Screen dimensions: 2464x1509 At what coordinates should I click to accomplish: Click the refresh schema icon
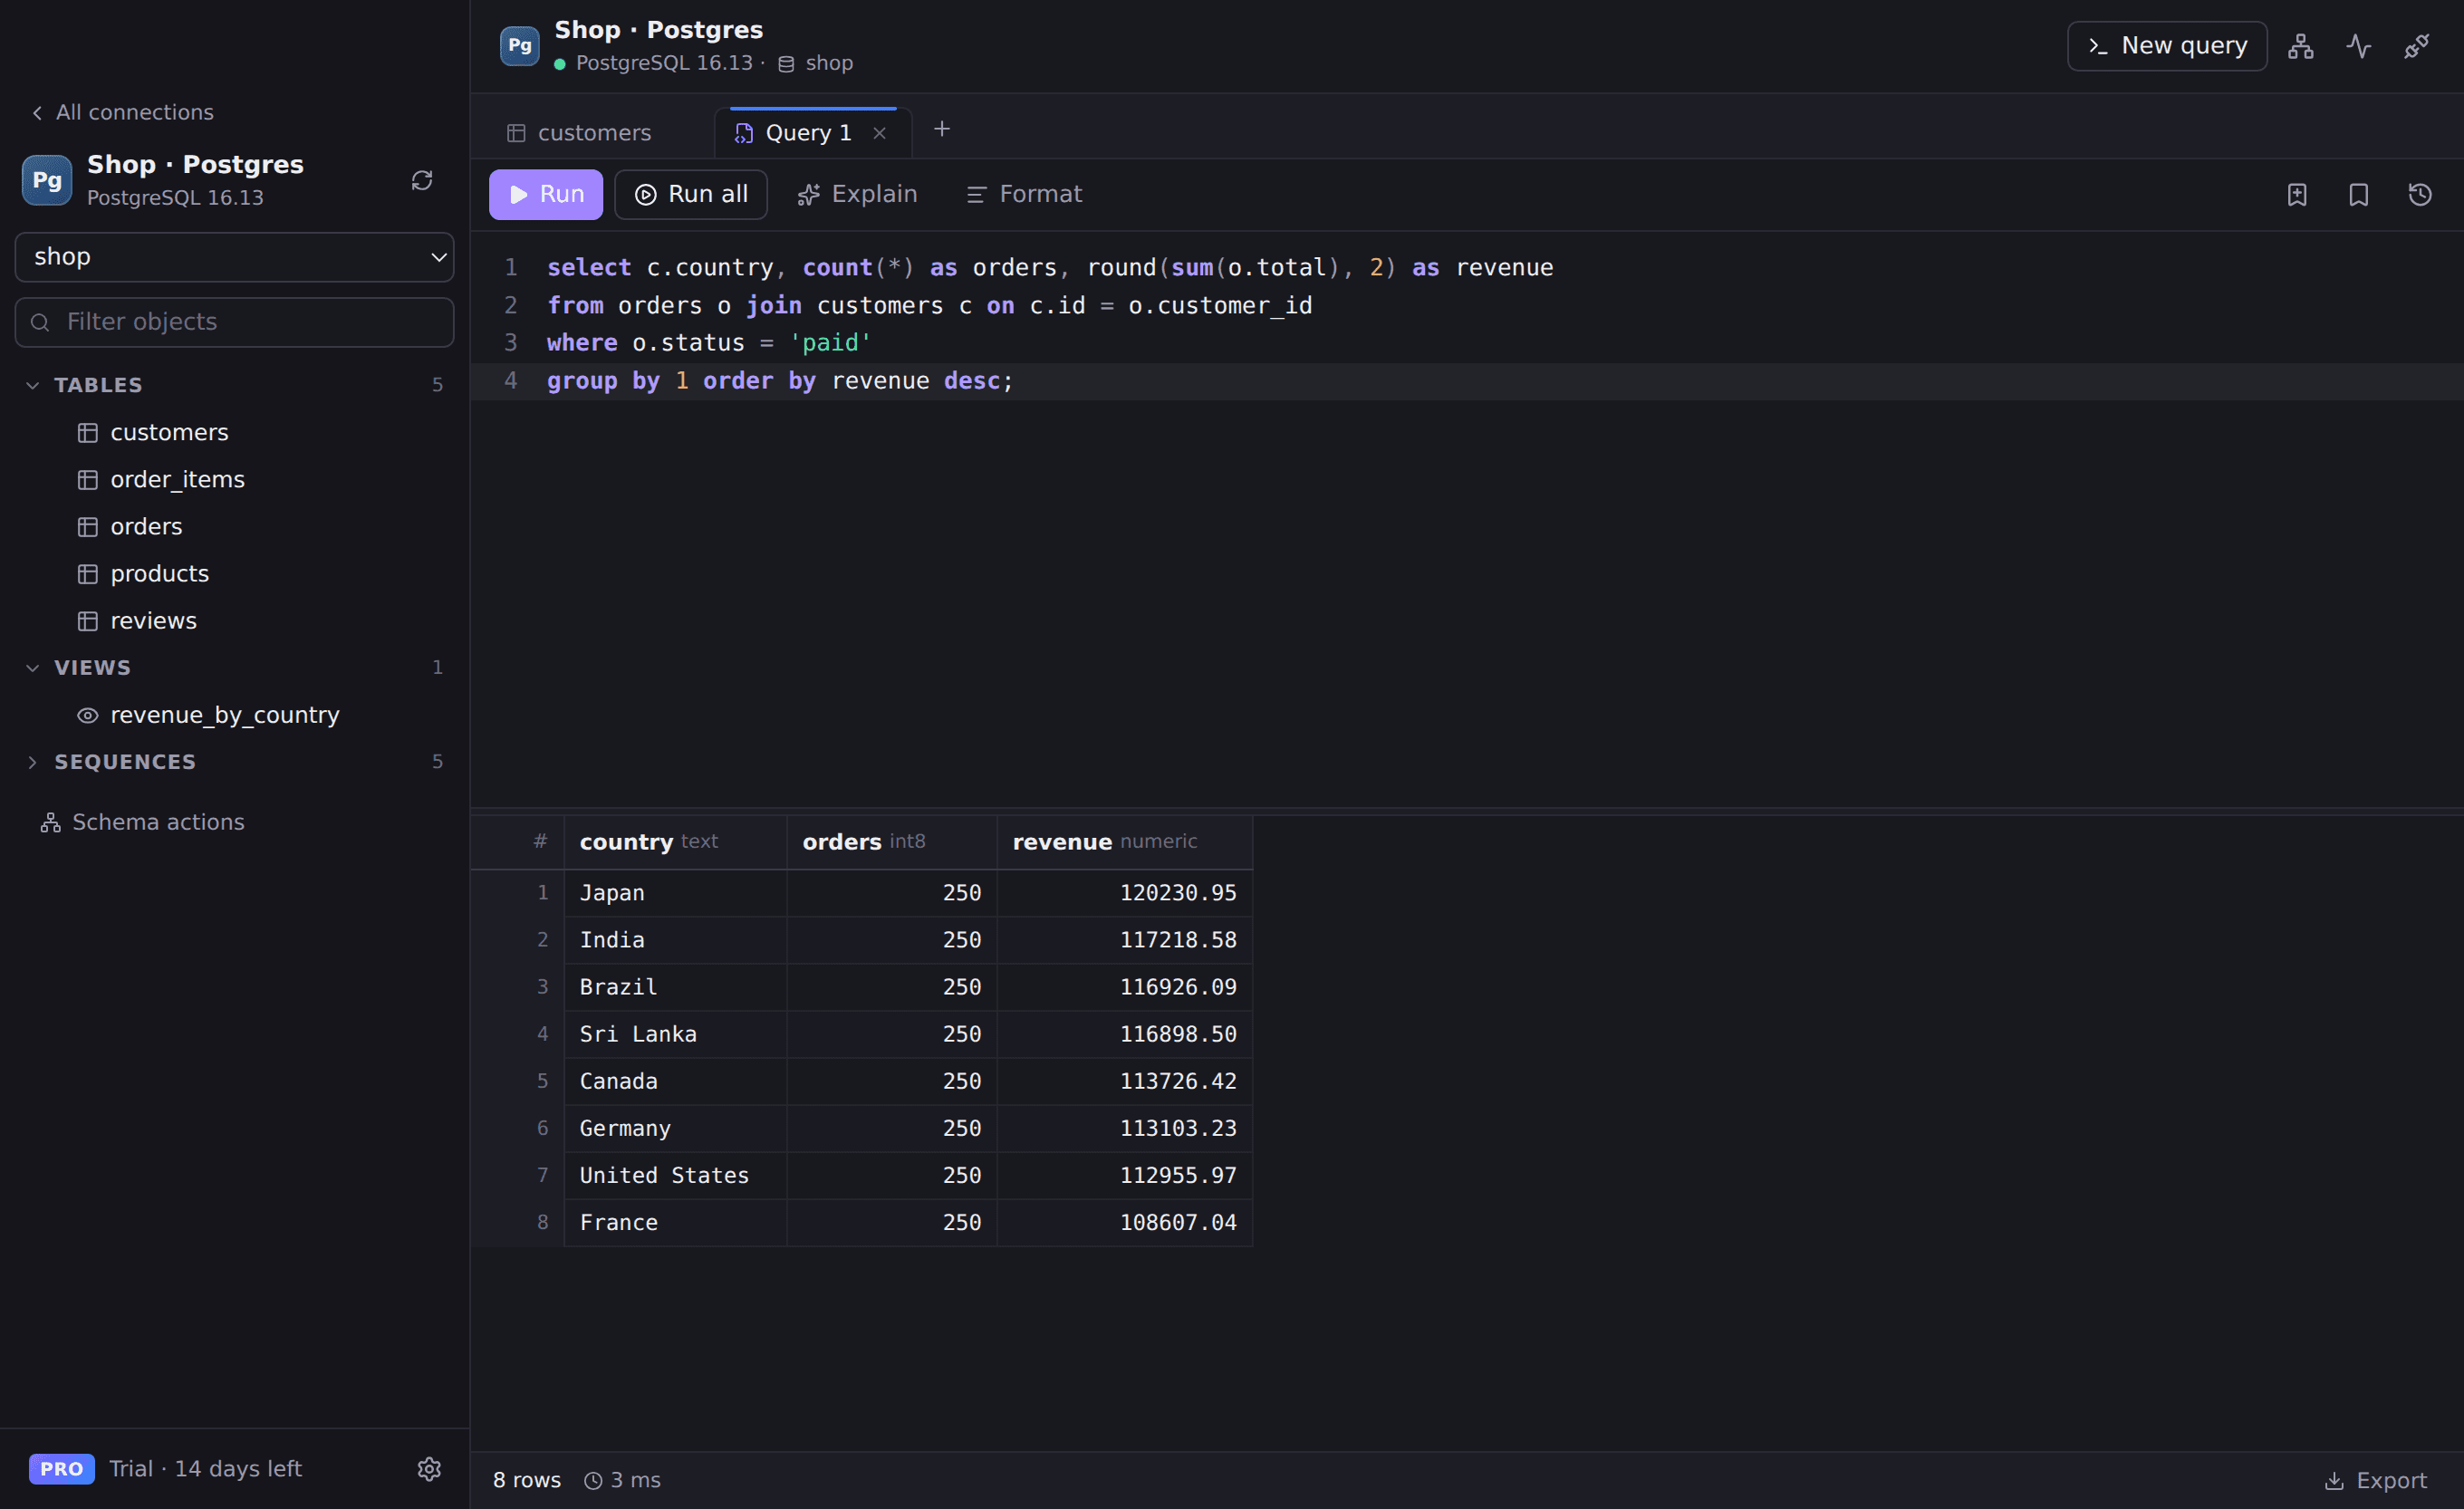[x=422, y=180]
